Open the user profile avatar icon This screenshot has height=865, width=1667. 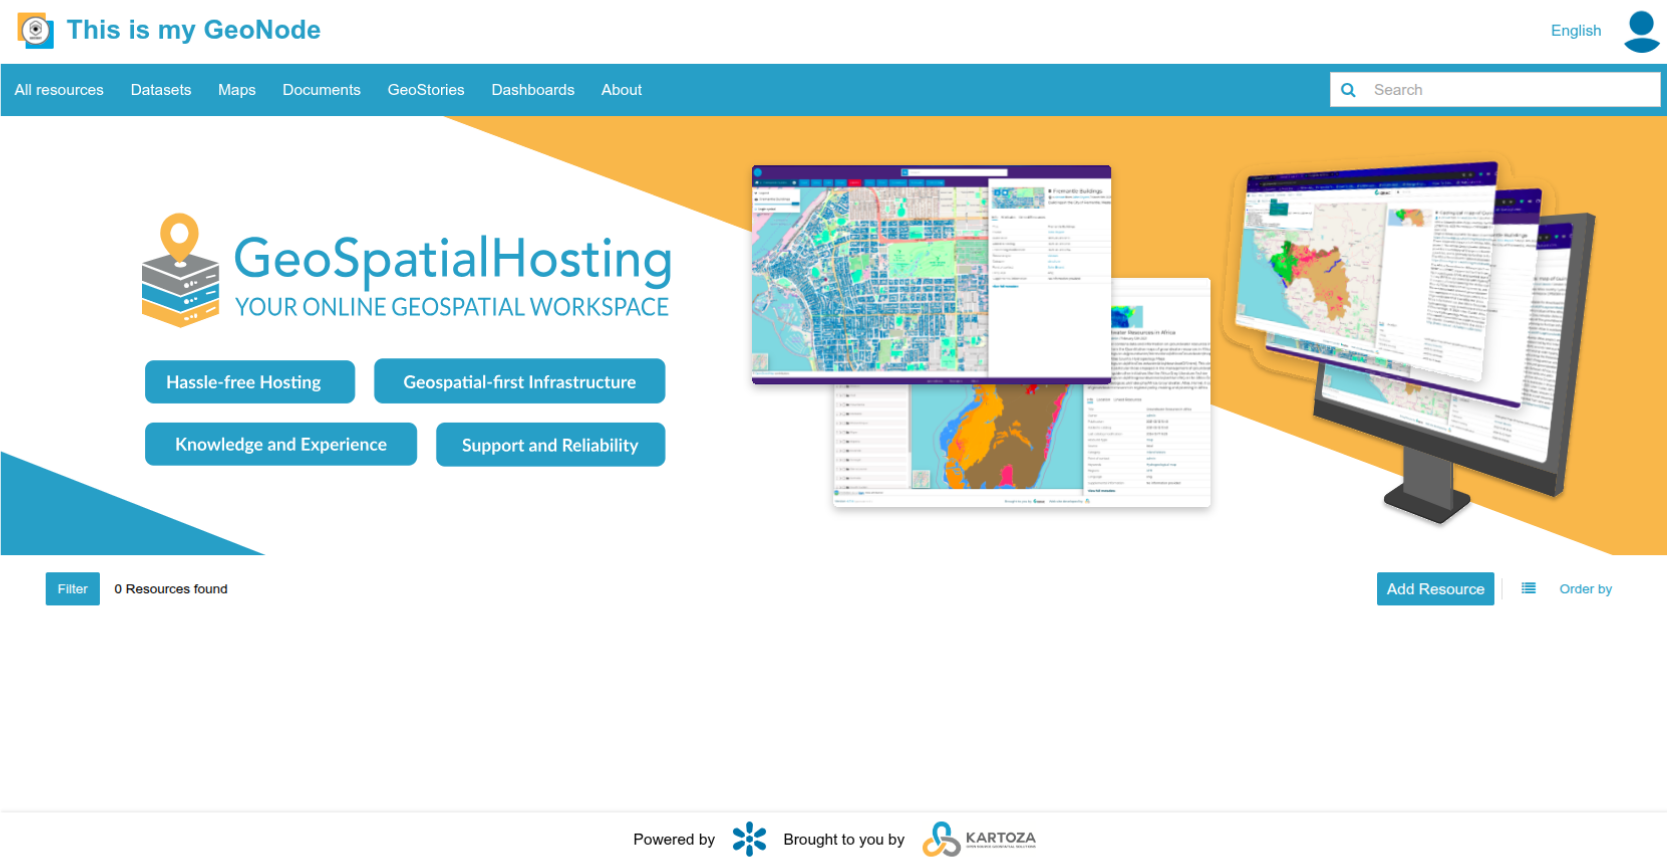coord(1641,31)
